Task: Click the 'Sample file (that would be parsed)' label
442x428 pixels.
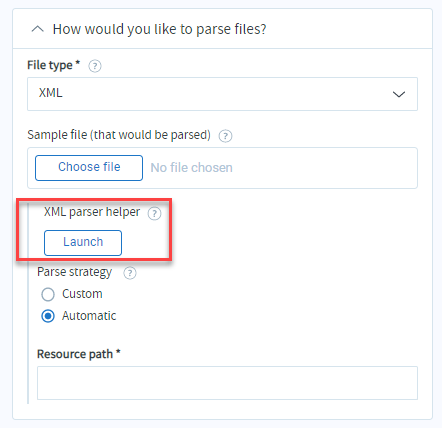Action: pyautogui.click(x=119, y=135)
